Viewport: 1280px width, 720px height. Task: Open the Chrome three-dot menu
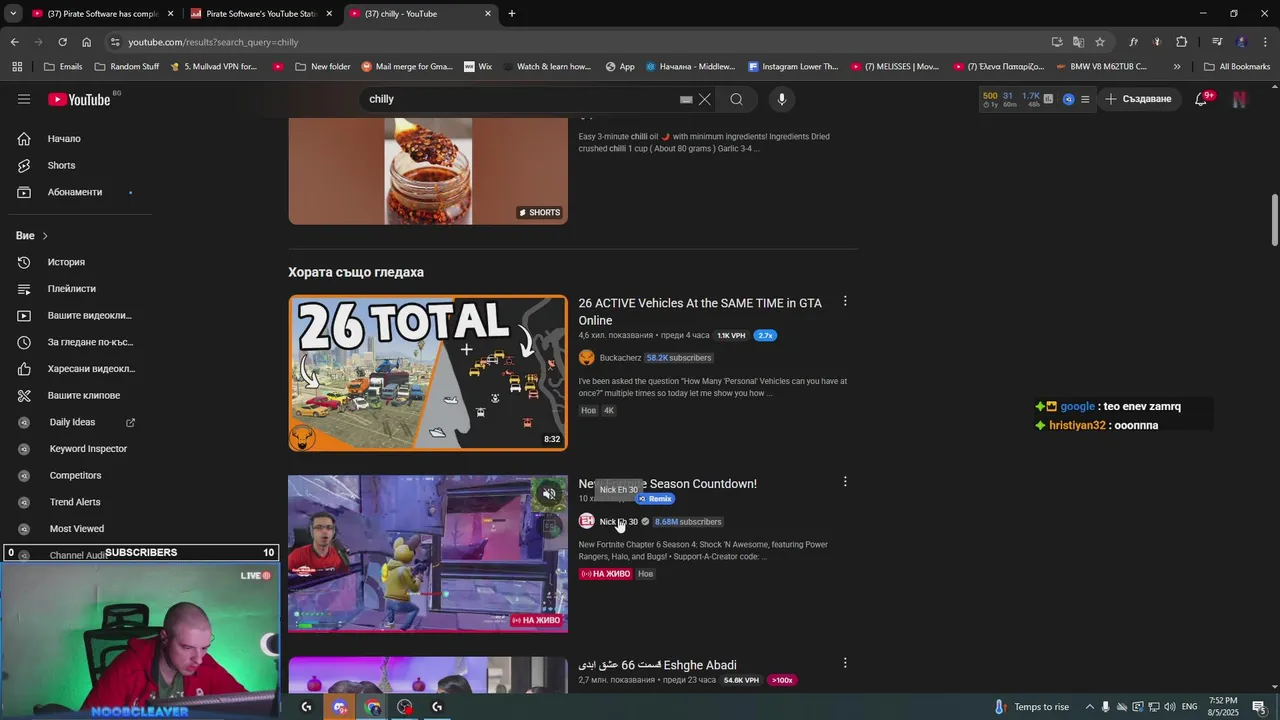(x=1266, y=42)
